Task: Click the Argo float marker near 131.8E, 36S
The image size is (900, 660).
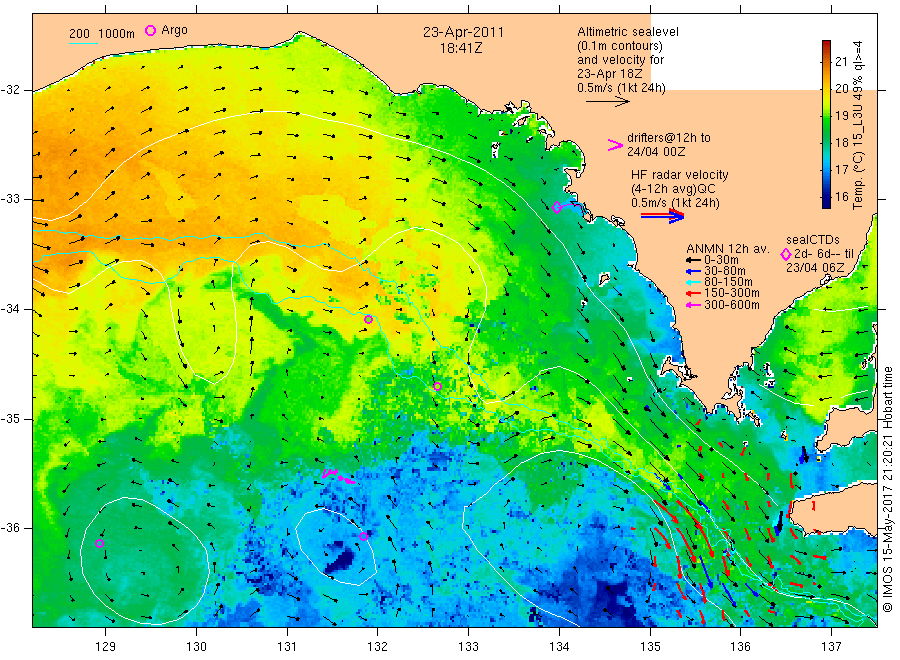Action: coord(363,537)
